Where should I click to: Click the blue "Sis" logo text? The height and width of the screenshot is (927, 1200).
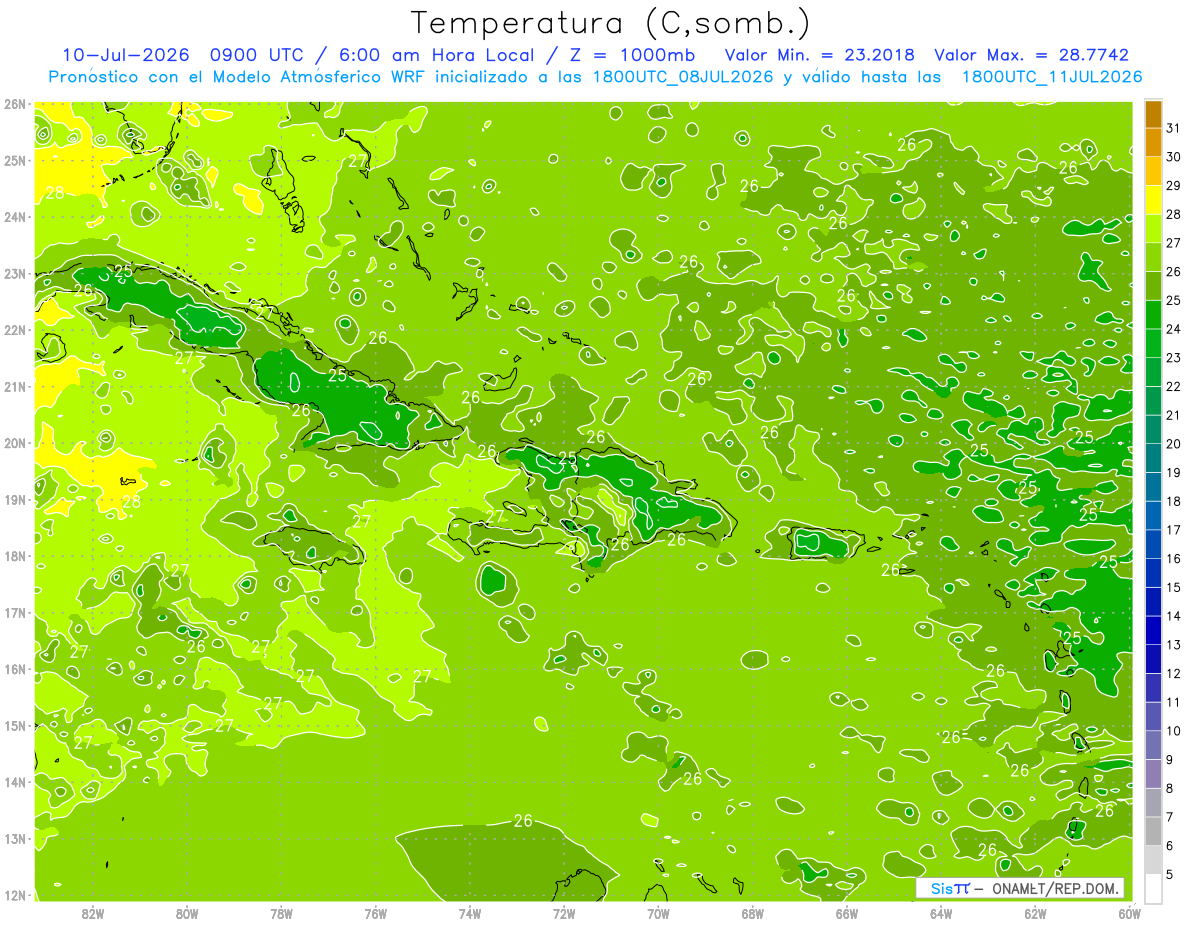coord(942,889)
